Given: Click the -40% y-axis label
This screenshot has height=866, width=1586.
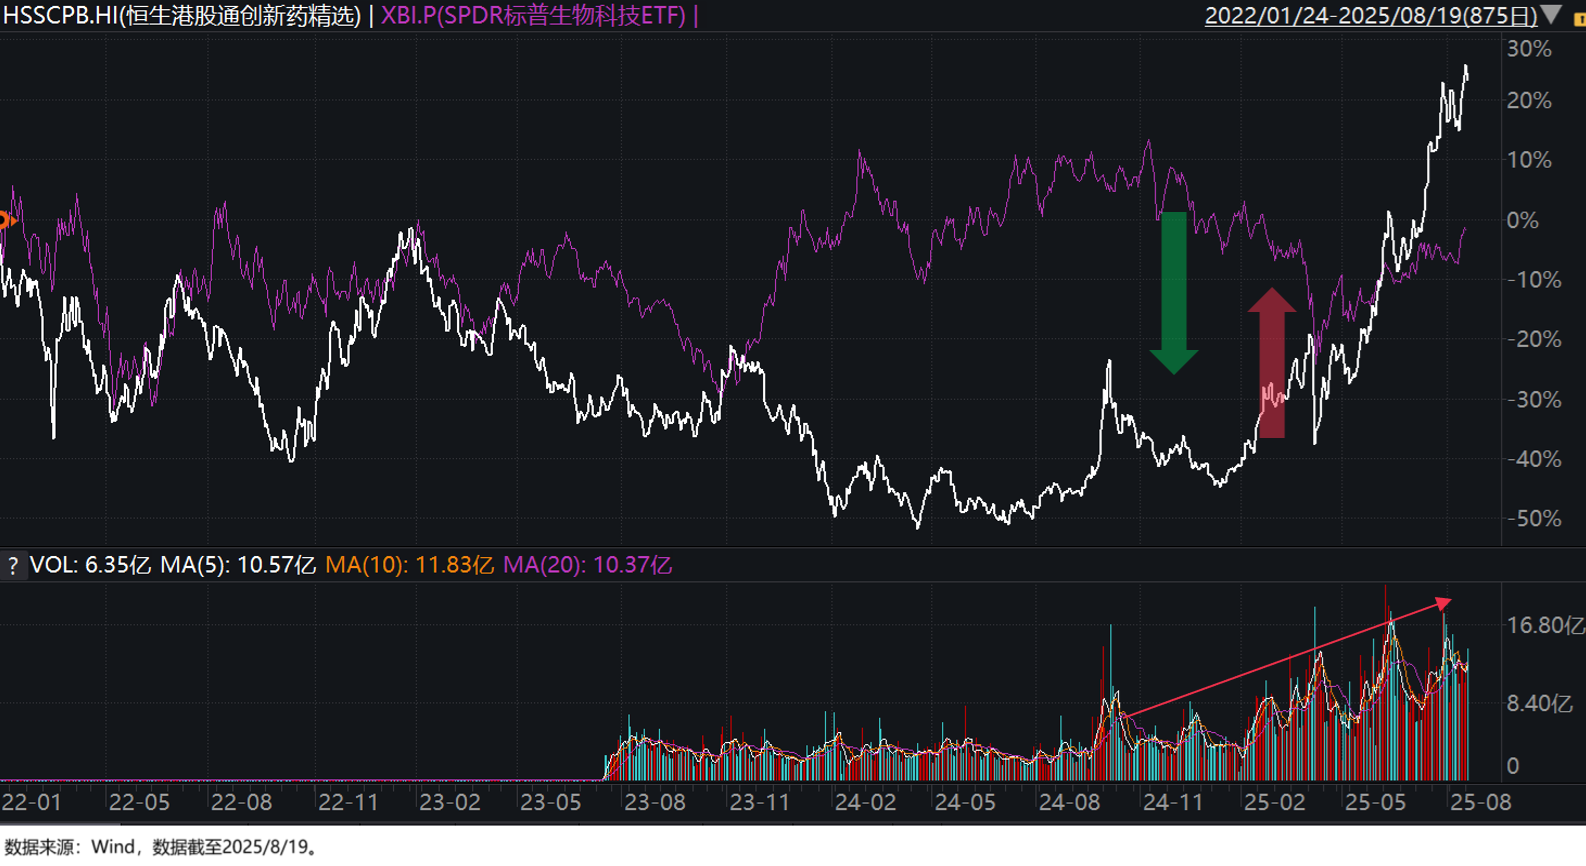Looking at the screenshot, I should 1534,459.
